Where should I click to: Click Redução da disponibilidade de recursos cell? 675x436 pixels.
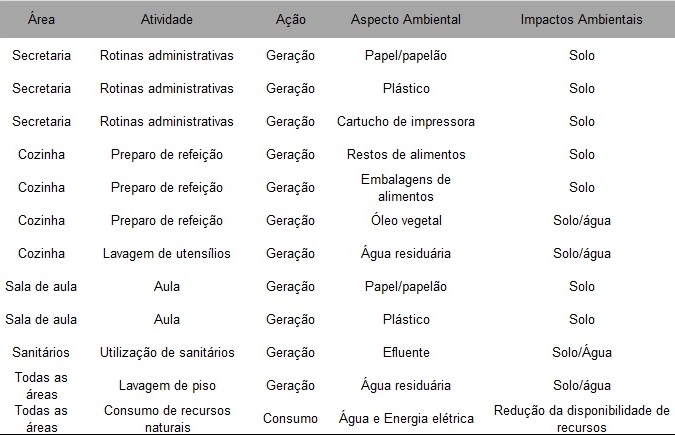pos(582,419)
